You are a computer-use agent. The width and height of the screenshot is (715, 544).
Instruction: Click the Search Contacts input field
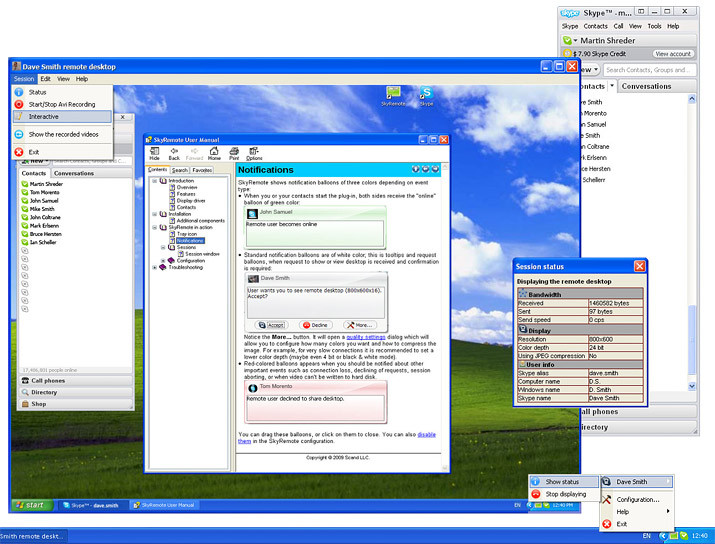649,70
